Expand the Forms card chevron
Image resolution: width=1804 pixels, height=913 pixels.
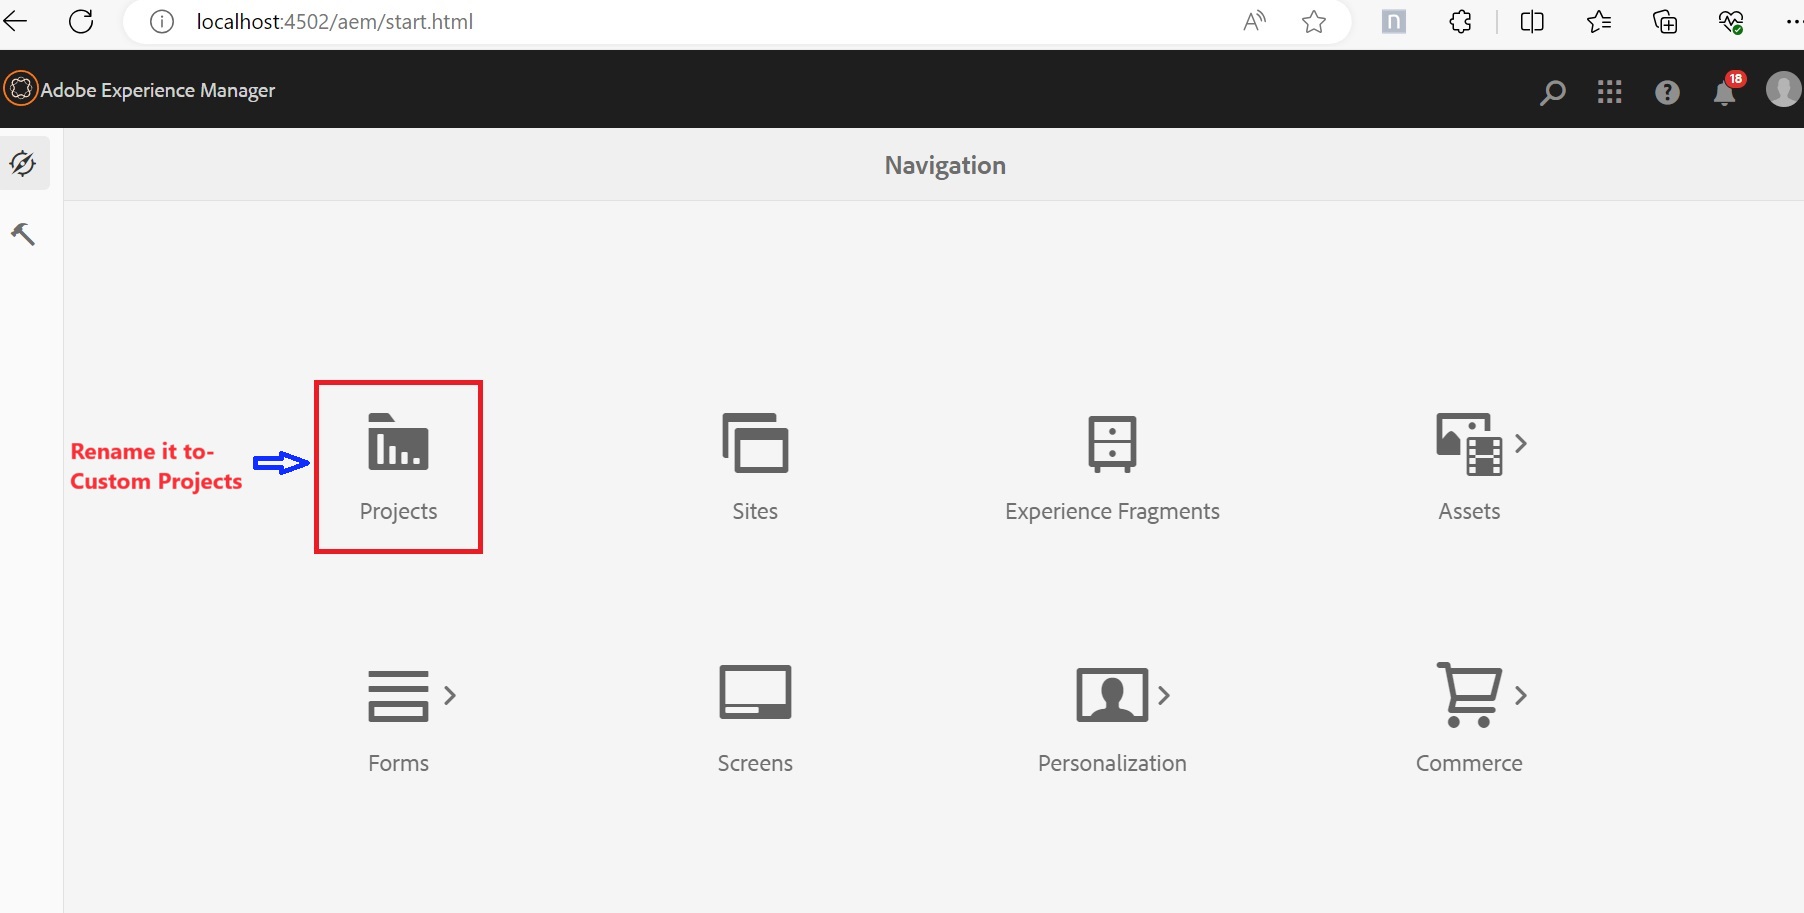(x=449, y=696)
